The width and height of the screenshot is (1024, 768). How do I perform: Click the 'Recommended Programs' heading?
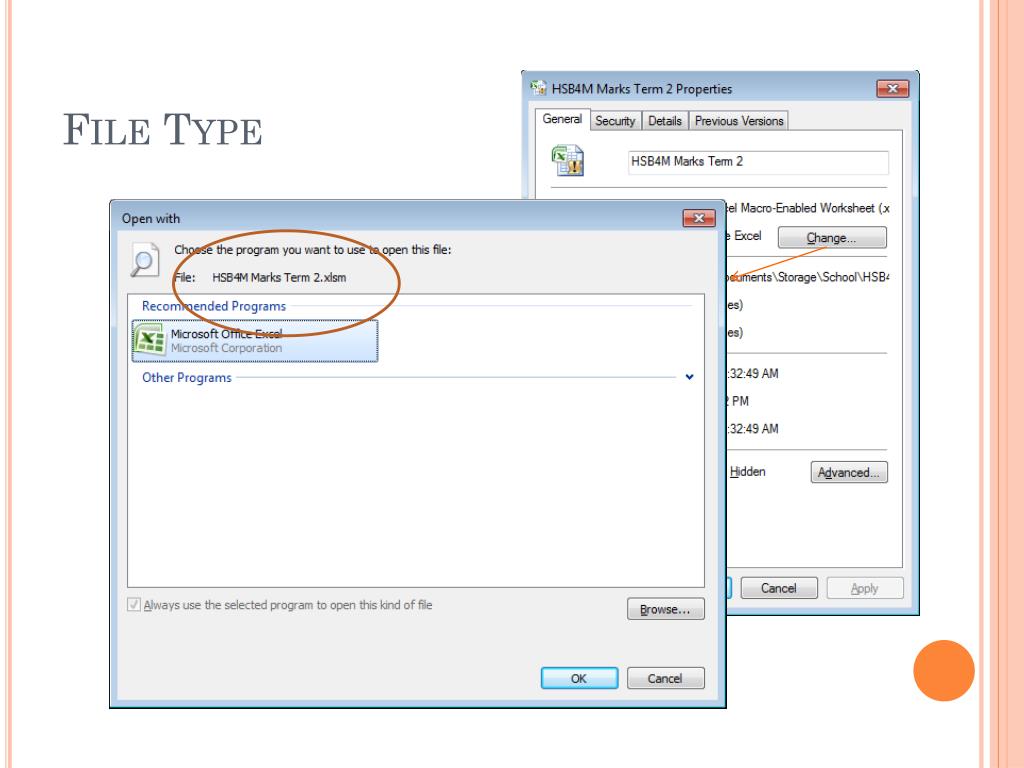[x=214, y=306]
